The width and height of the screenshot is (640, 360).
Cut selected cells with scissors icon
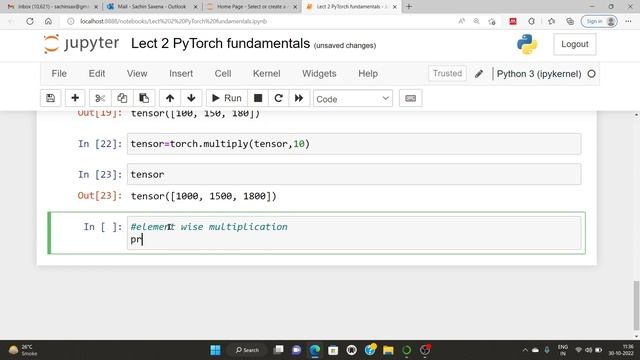tap(100, 98)
